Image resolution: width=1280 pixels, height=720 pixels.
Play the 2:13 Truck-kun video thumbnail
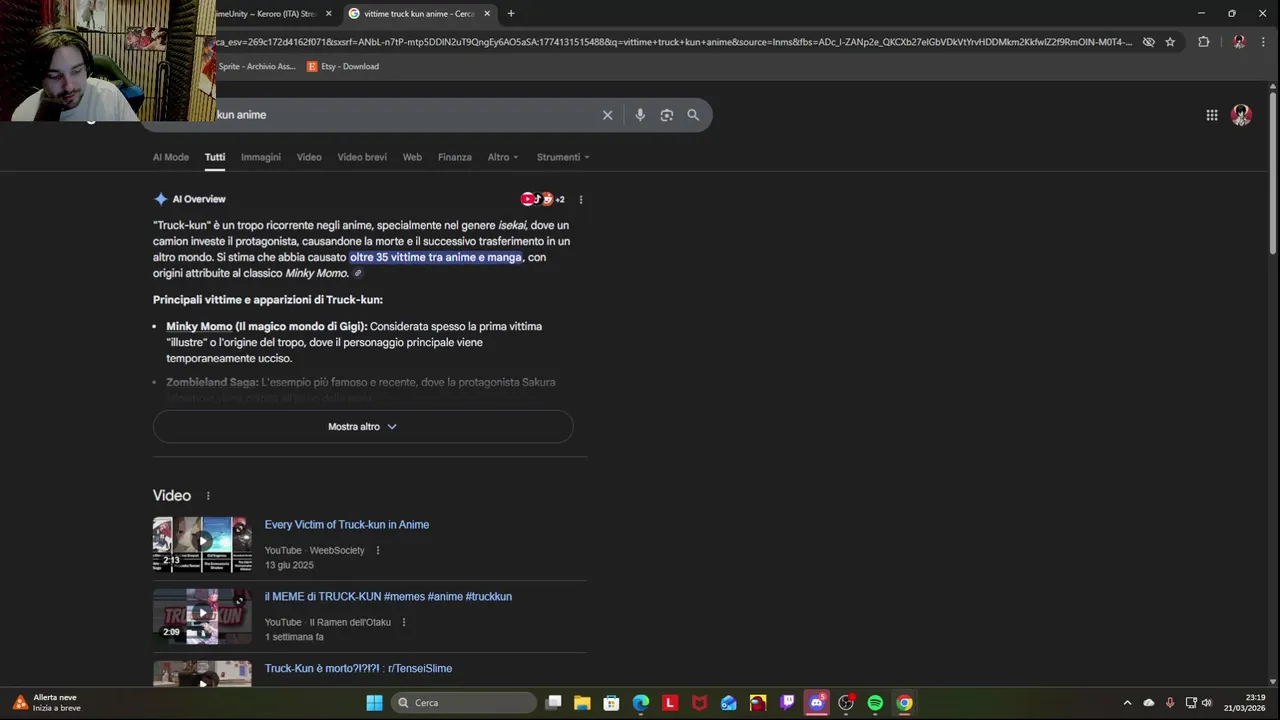[x=202, y=545]
